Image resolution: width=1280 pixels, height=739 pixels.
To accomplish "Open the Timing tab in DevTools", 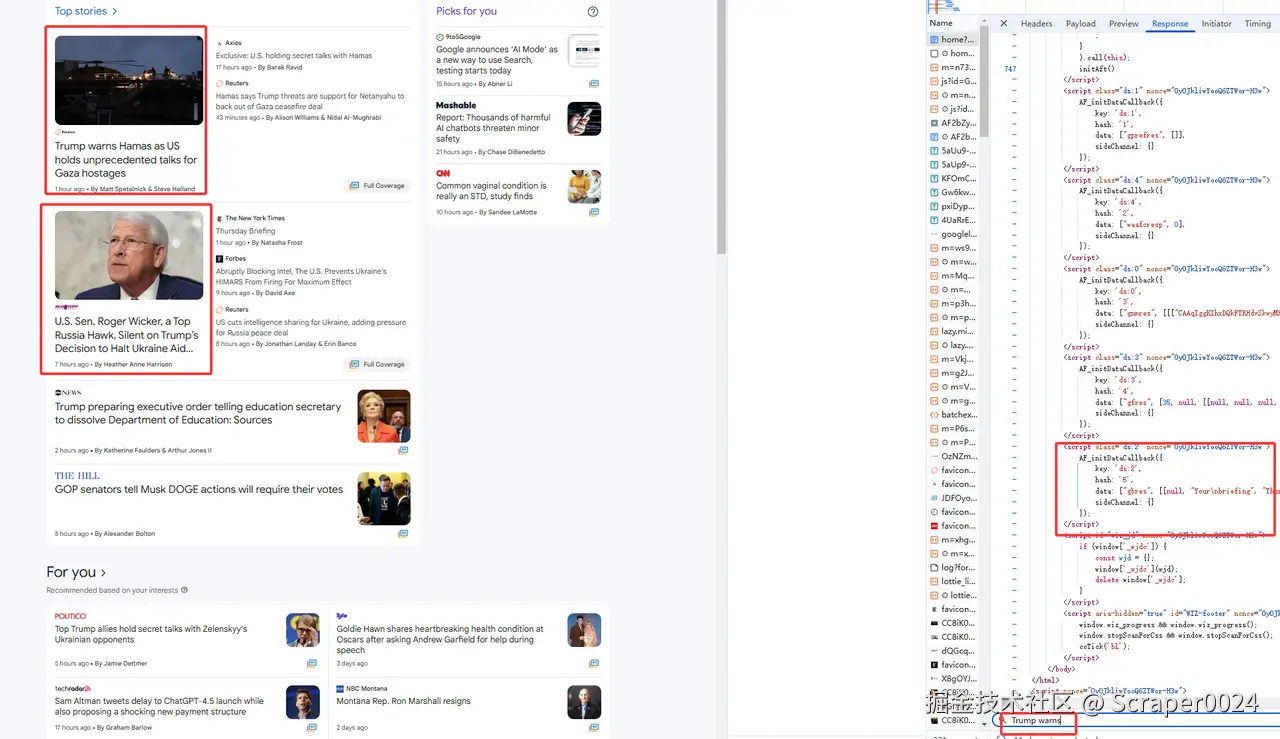I will tap(1258, 23).
